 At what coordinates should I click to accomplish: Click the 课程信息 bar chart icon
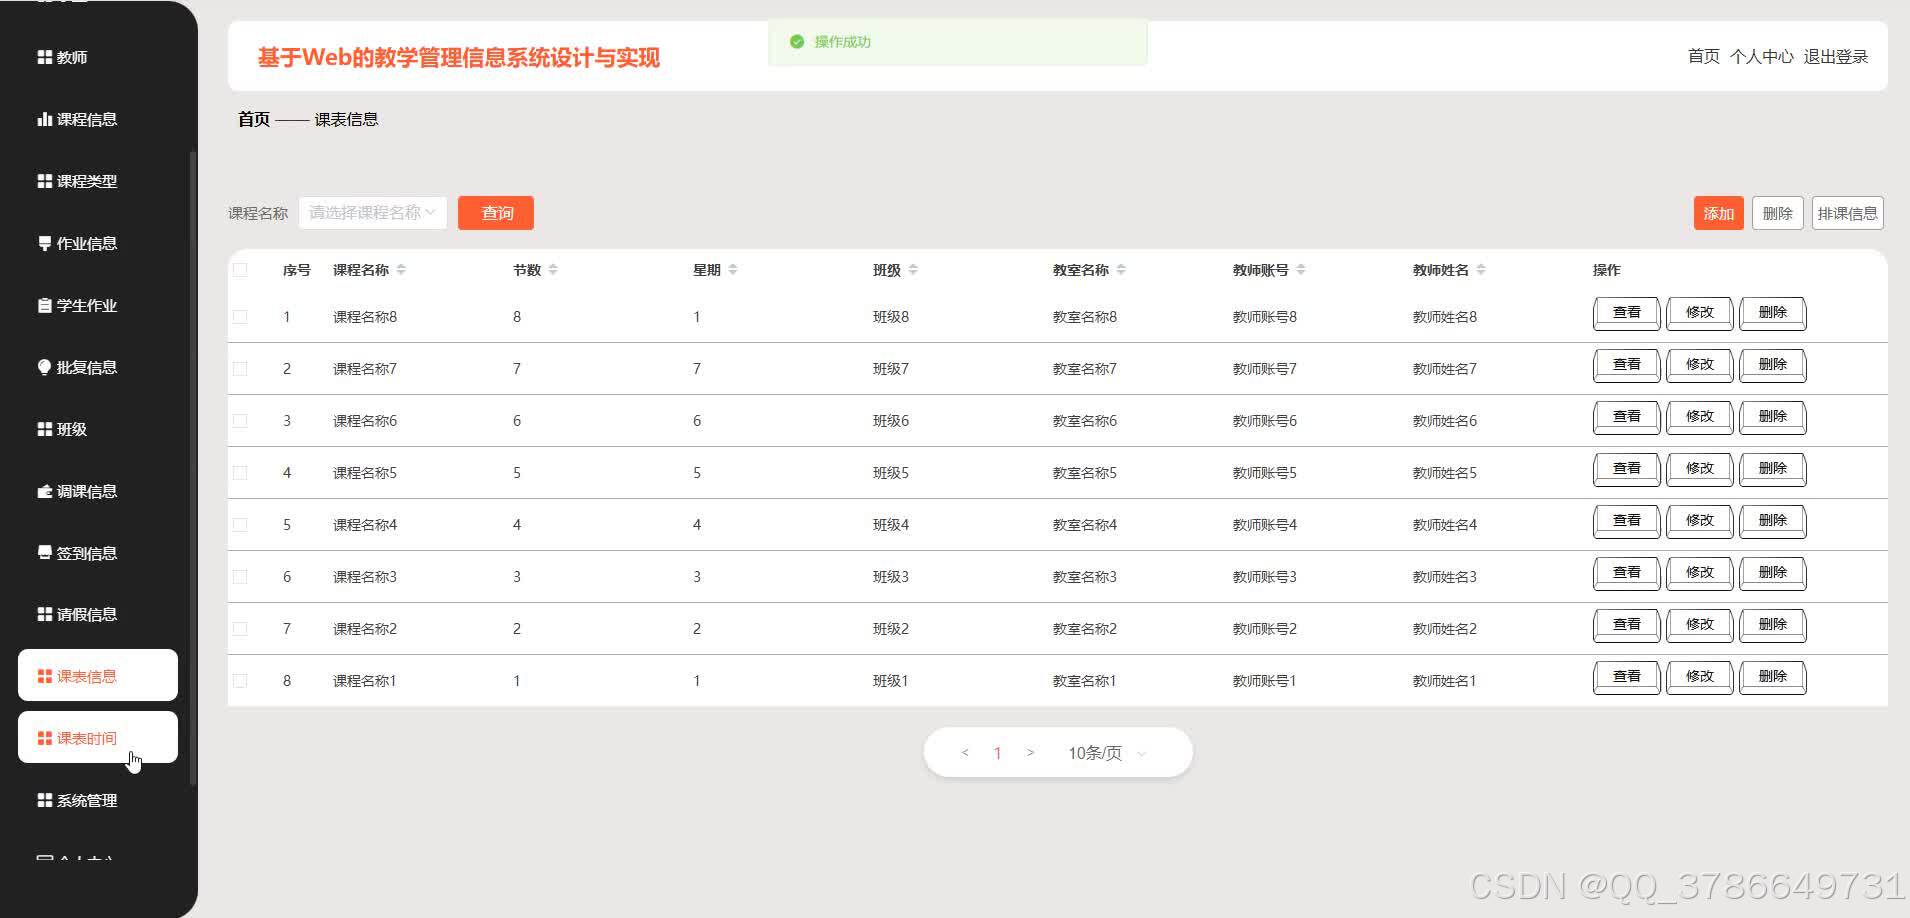pyautogui.click(x=44, y=119)
